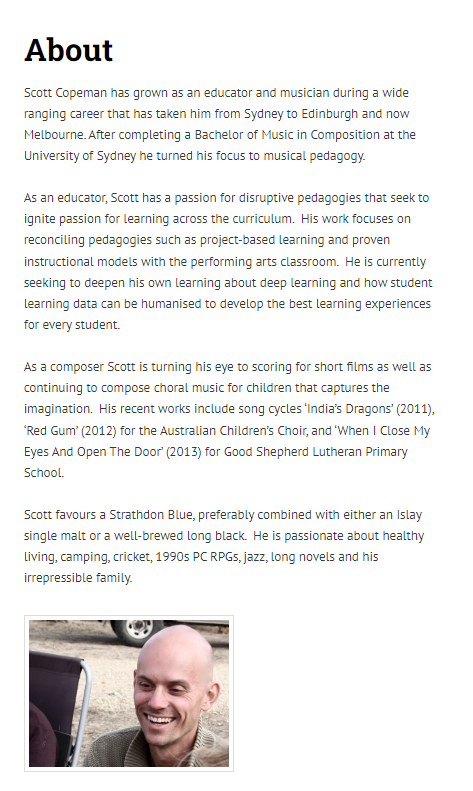Image resolution: width=473 pixels, height=791 pixels.
Task: Select the text 'University of Sydney'
Action: (x=80, y=156)
